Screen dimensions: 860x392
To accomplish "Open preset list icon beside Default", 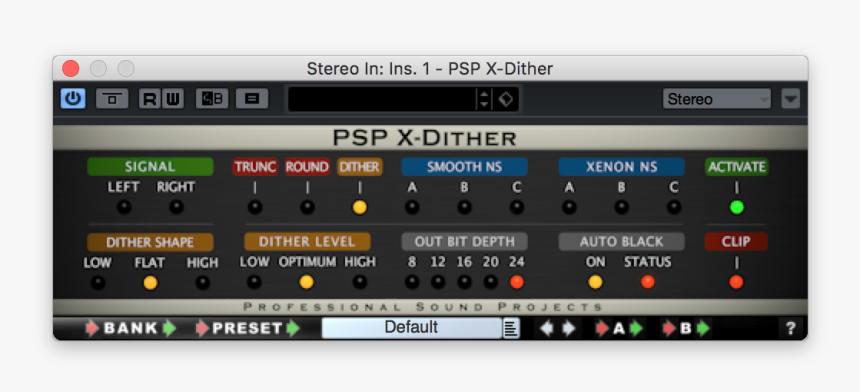I will [x=511, y=328].
